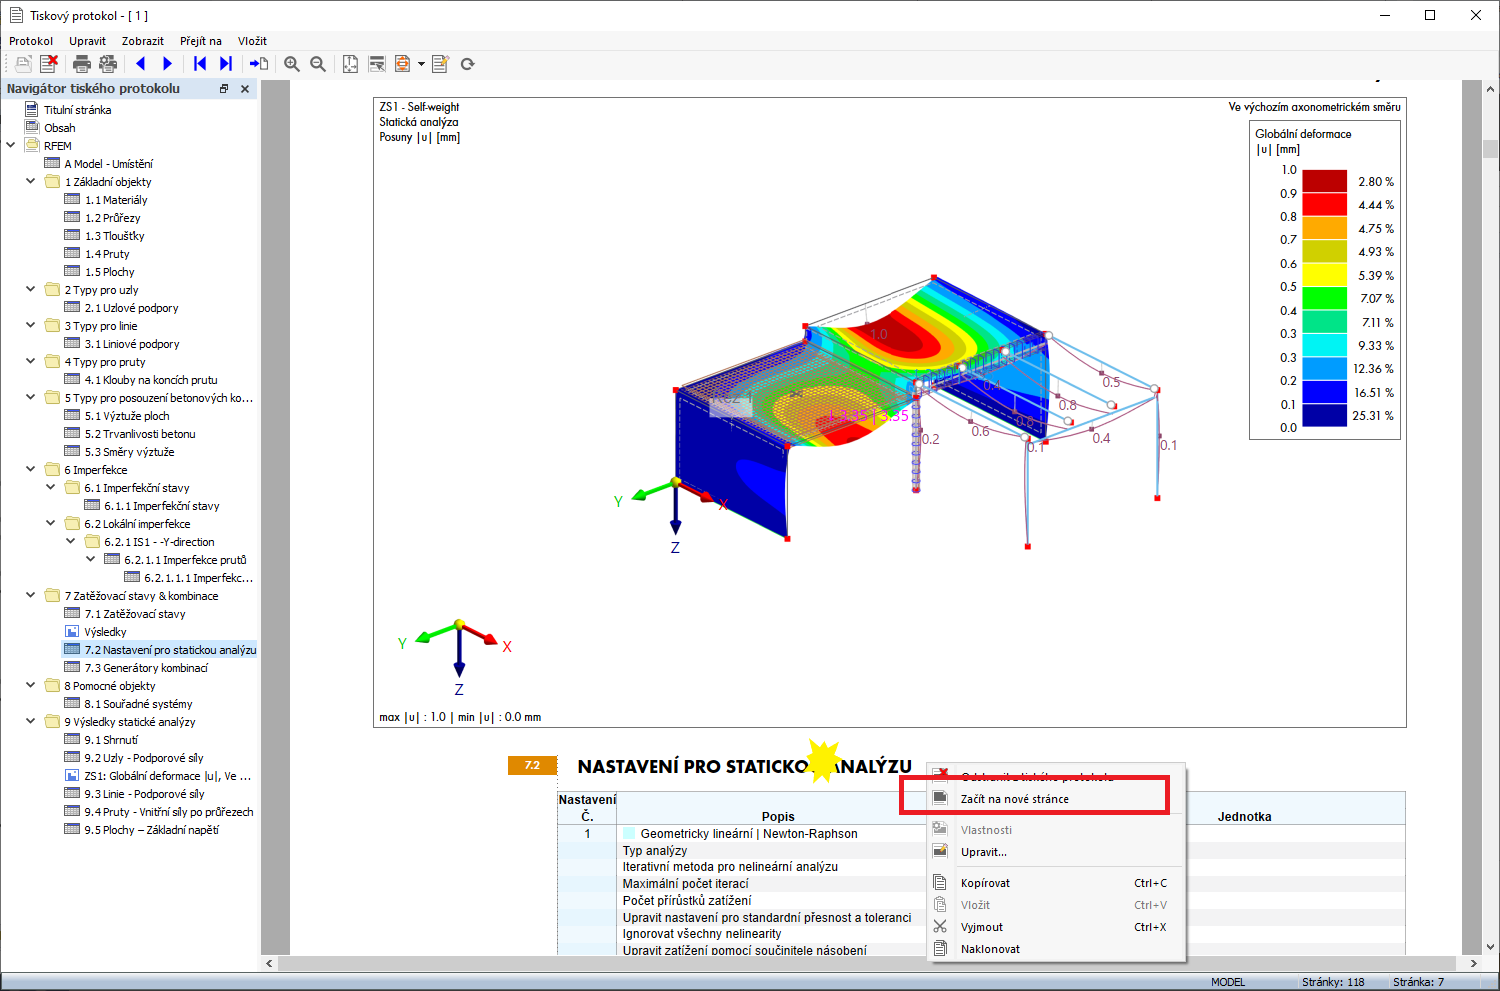Go to the next page with right arrow
The width and height of the screenshot is (1500, 991).
point(167,64)
